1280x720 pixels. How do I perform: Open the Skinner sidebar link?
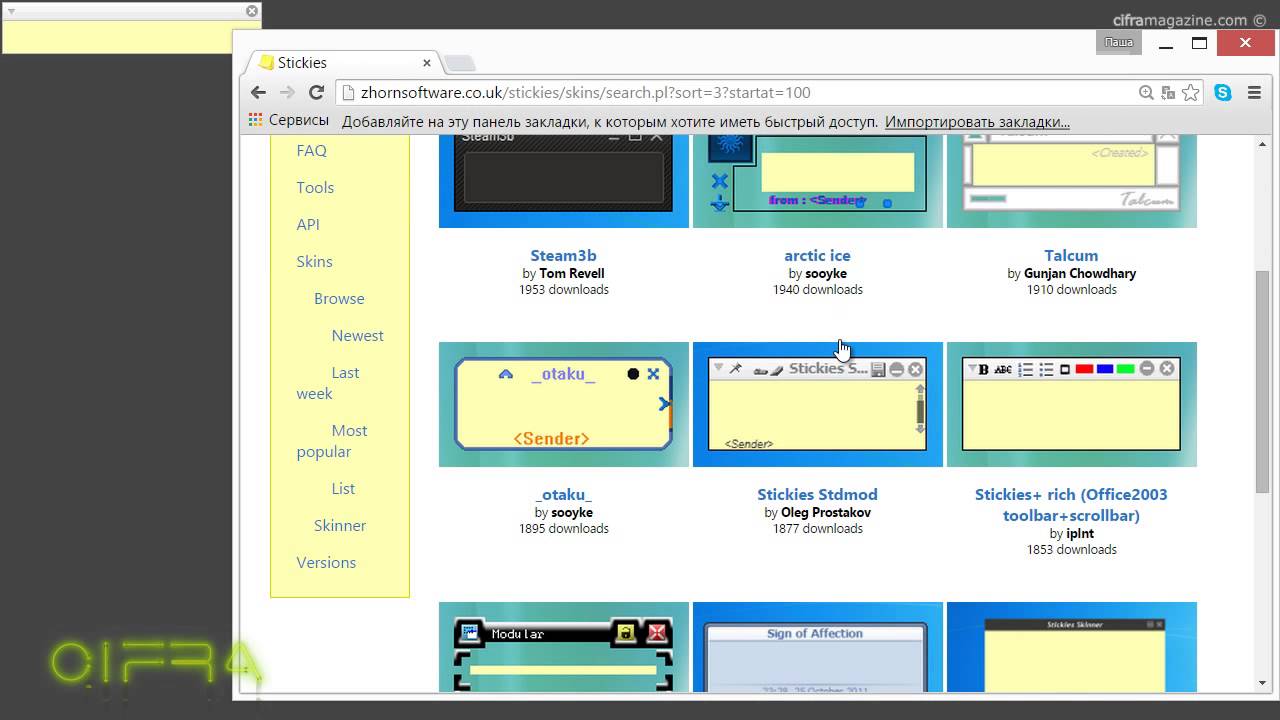pos(340,525)
